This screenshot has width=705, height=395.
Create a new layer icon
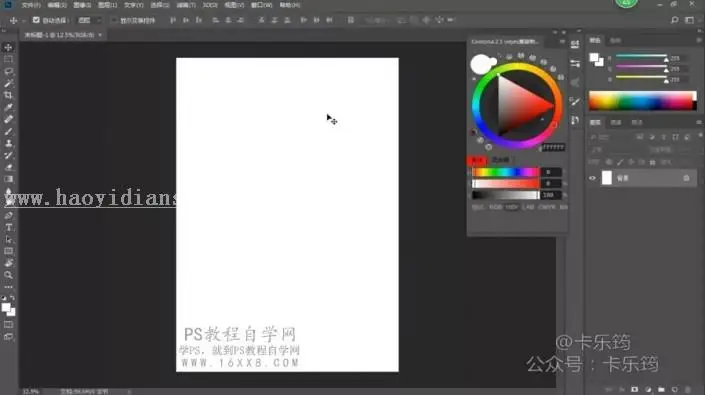[x=674, y=390]
